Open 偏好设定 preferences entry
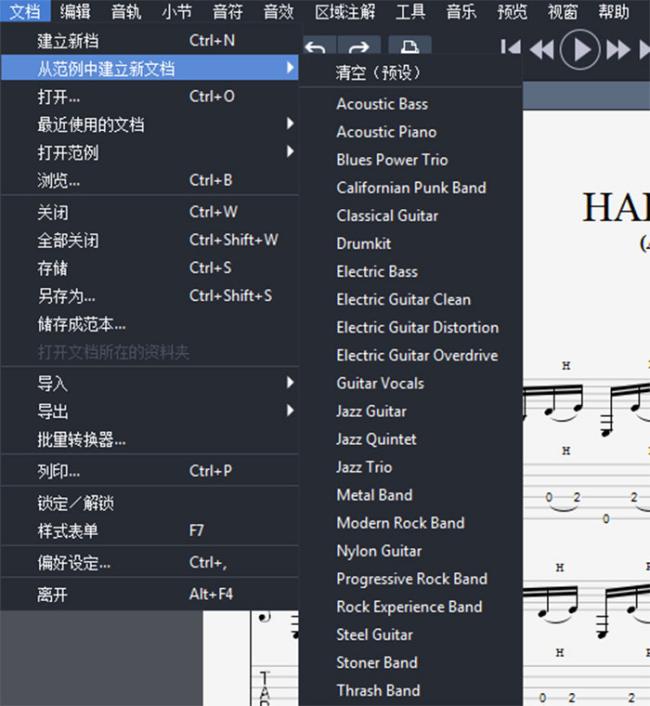650x706 pixels. (x=74, y=563)
